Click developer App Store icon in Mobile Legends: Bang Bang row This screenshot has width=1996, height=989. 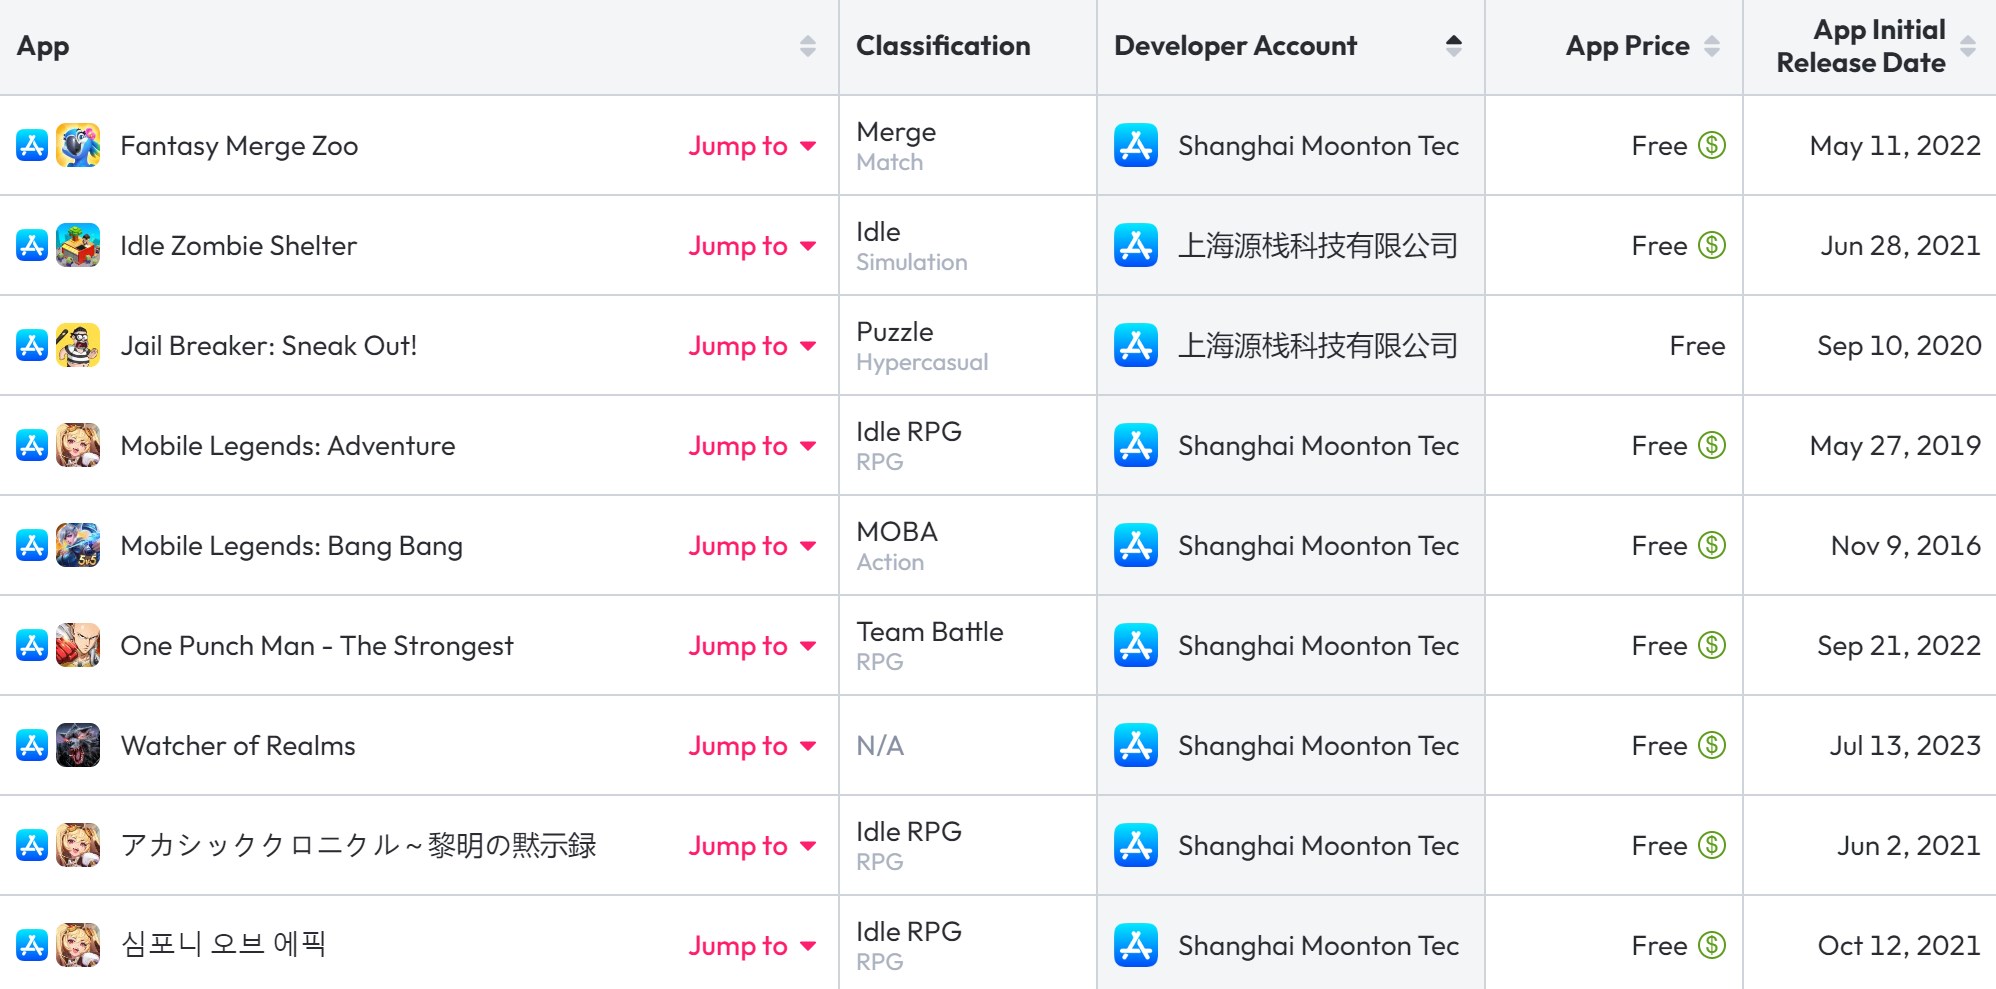pos(1136,545)
